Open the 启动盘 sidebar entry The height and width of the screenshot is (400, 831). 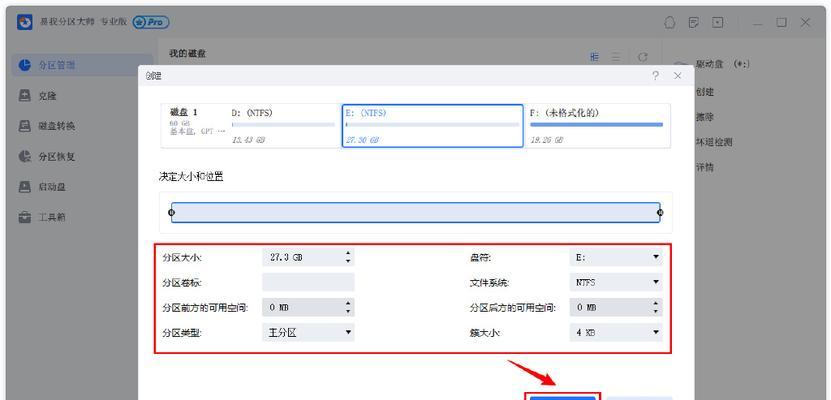click(x=42, y=186)
